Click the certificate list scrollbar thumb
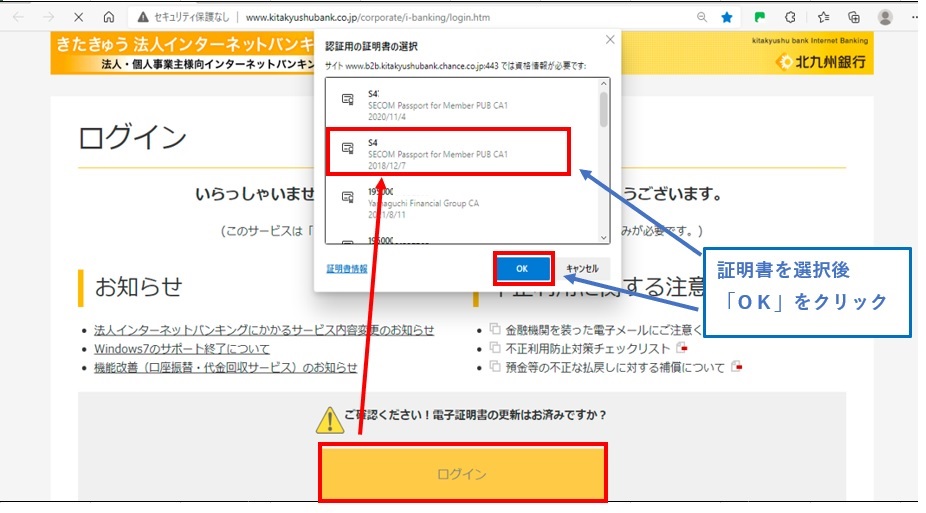926x513 pixels. (603, 109)
